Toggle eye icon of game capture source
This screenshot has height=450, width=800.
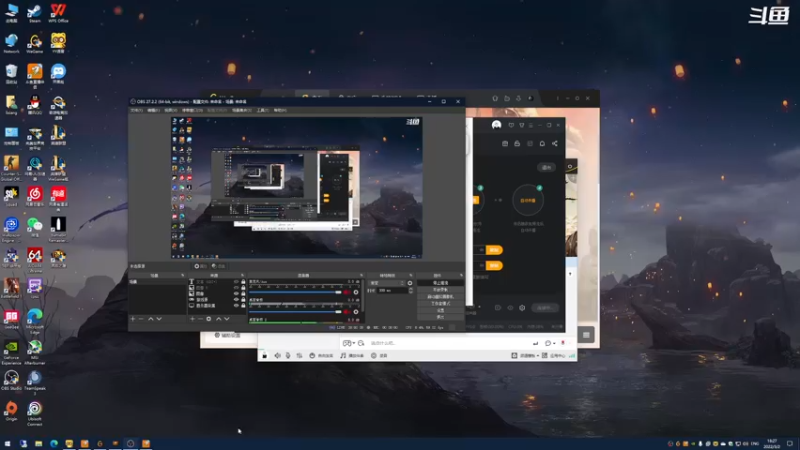(x=236, y=299)
